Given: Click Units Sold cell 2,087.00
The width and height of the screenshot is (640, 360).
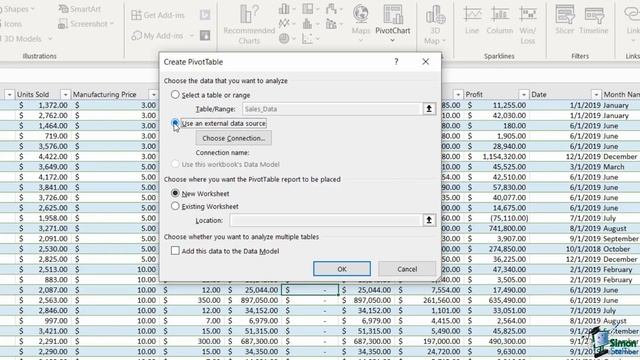Looking at the screenshot, I should (x=43, y=290).
